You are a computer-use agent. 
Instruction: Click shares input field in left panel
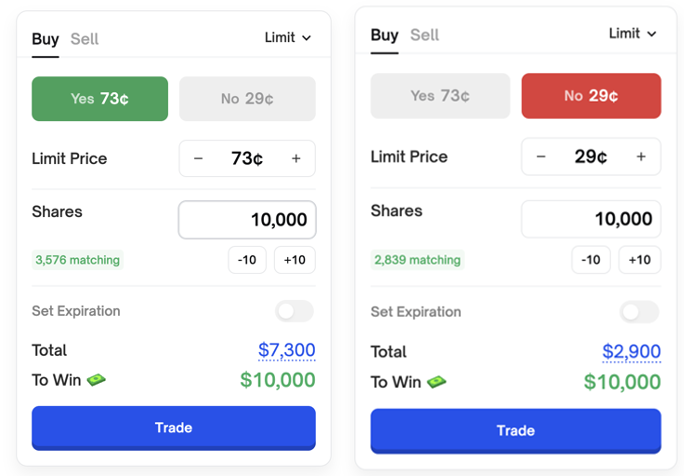pos(247,220)
